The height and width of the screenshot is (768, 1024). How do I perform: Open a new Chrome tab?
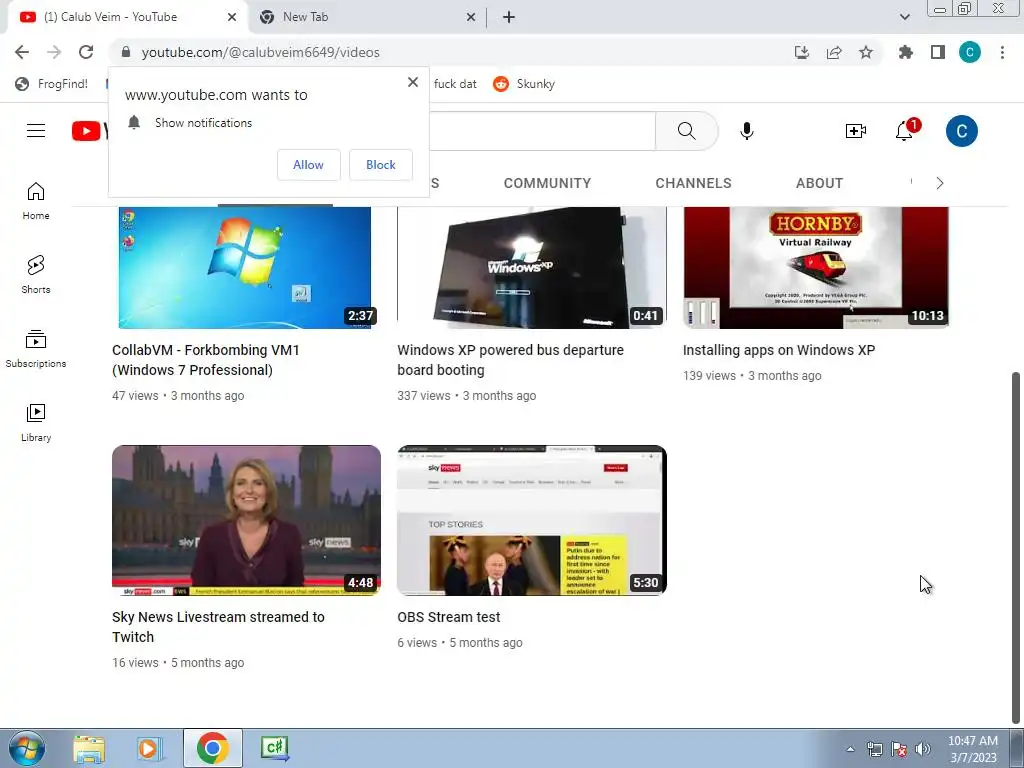[x=509, y=17]
